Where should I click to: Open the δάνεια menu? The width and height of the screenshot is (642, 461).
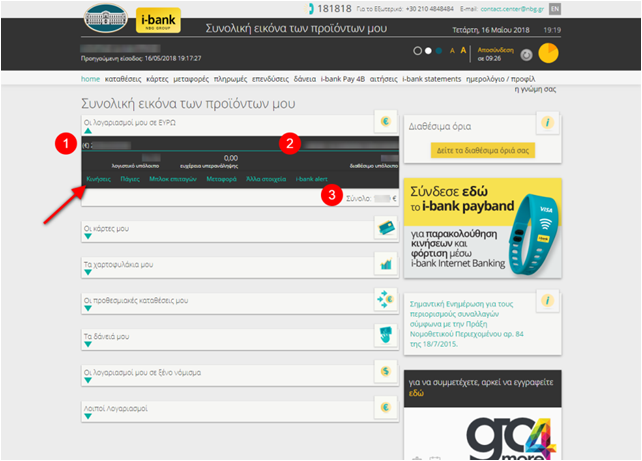coord(305,79)
